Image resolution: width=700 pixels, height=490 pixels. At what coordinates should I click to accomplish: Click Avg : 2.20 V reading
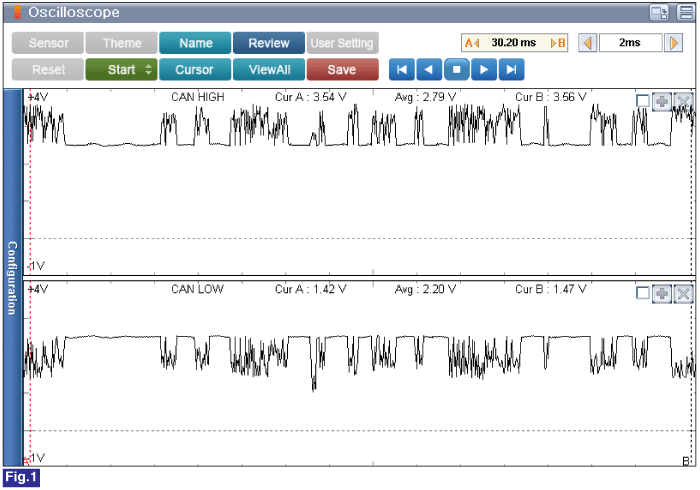425,289
